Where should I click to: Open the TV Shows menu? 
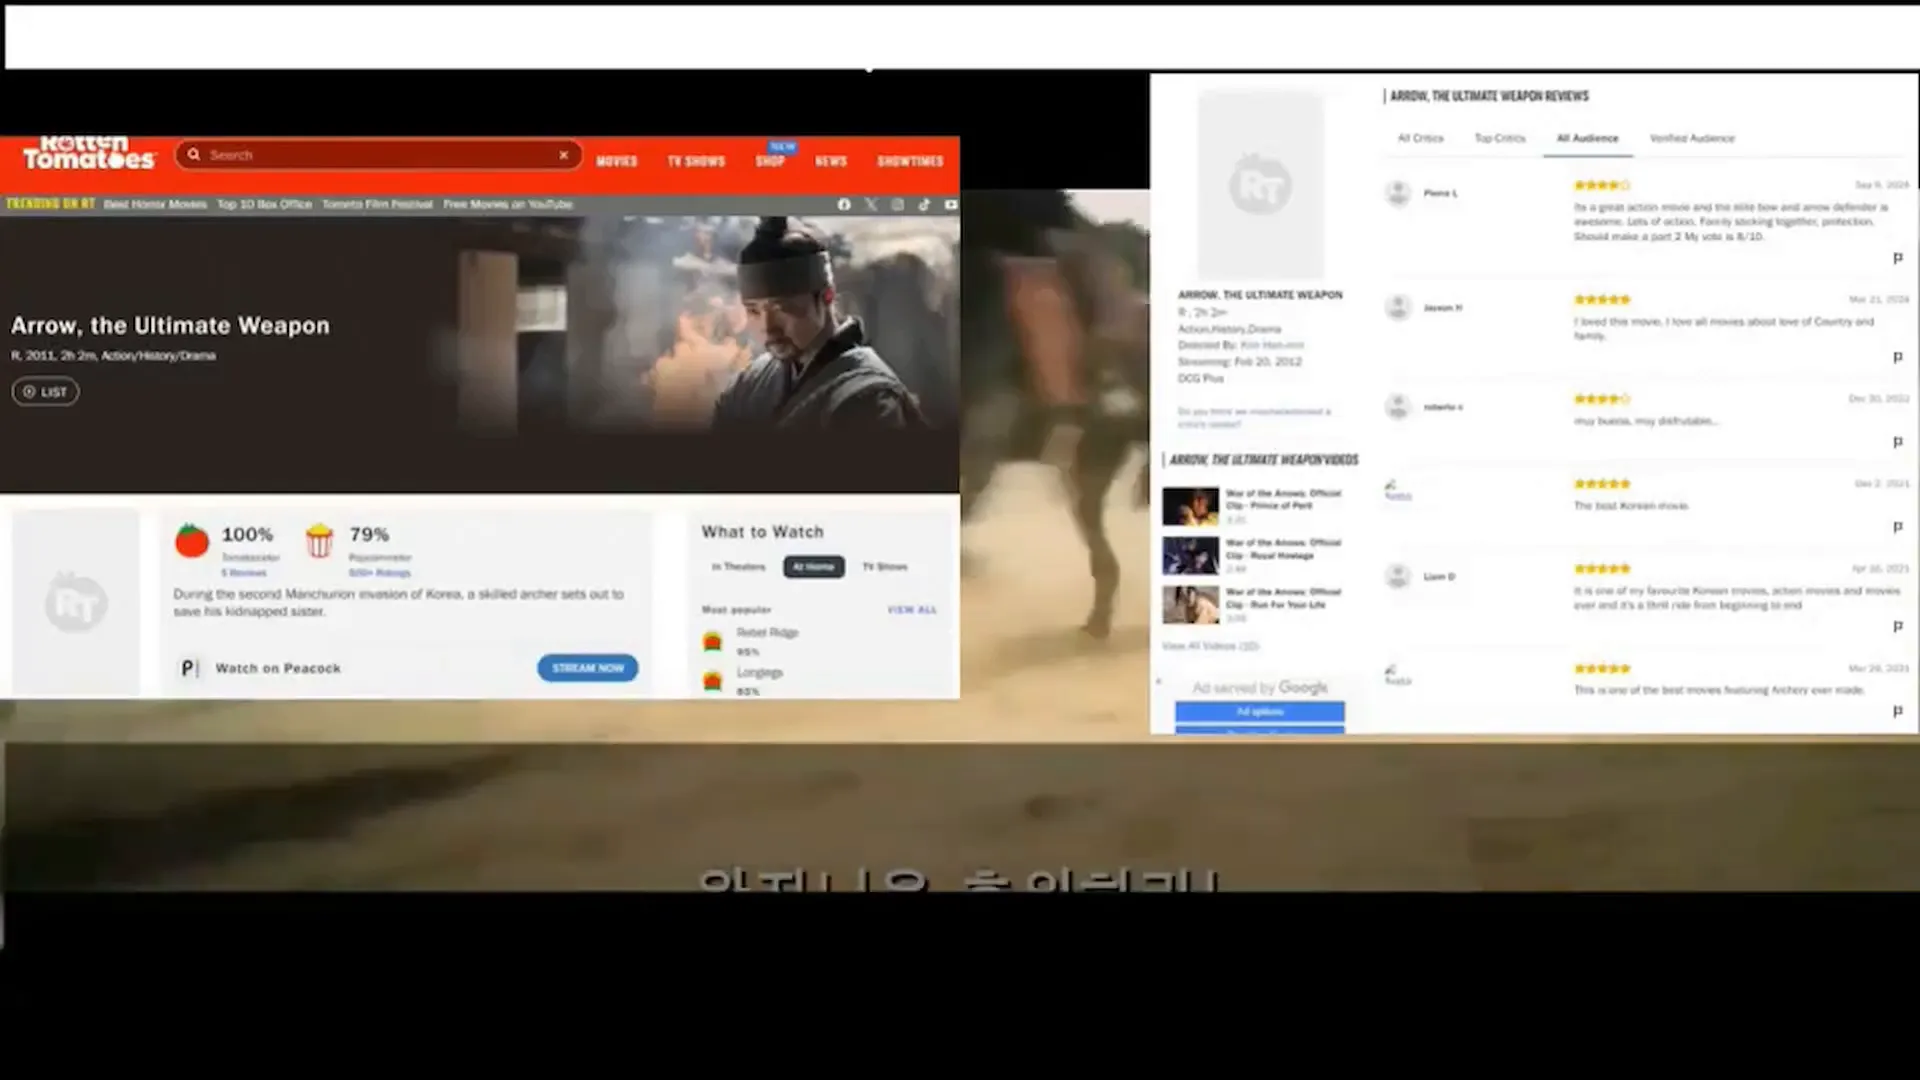pos(696,161)
